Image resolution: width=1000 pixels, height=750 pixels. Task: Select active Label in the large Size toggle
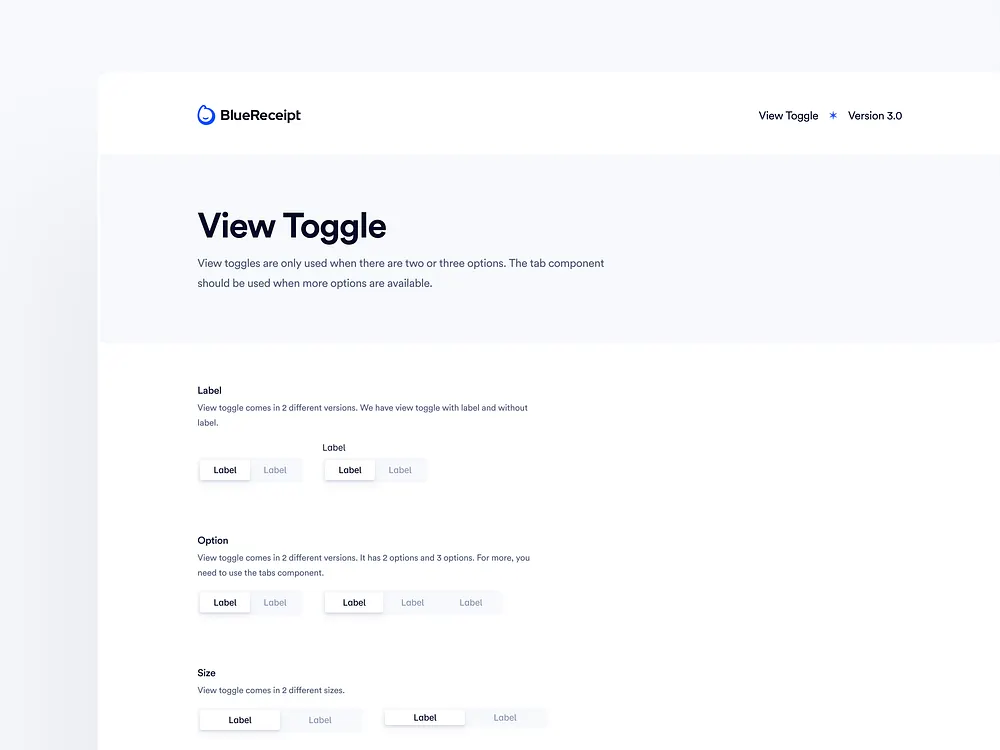click(x=239, y=719)
